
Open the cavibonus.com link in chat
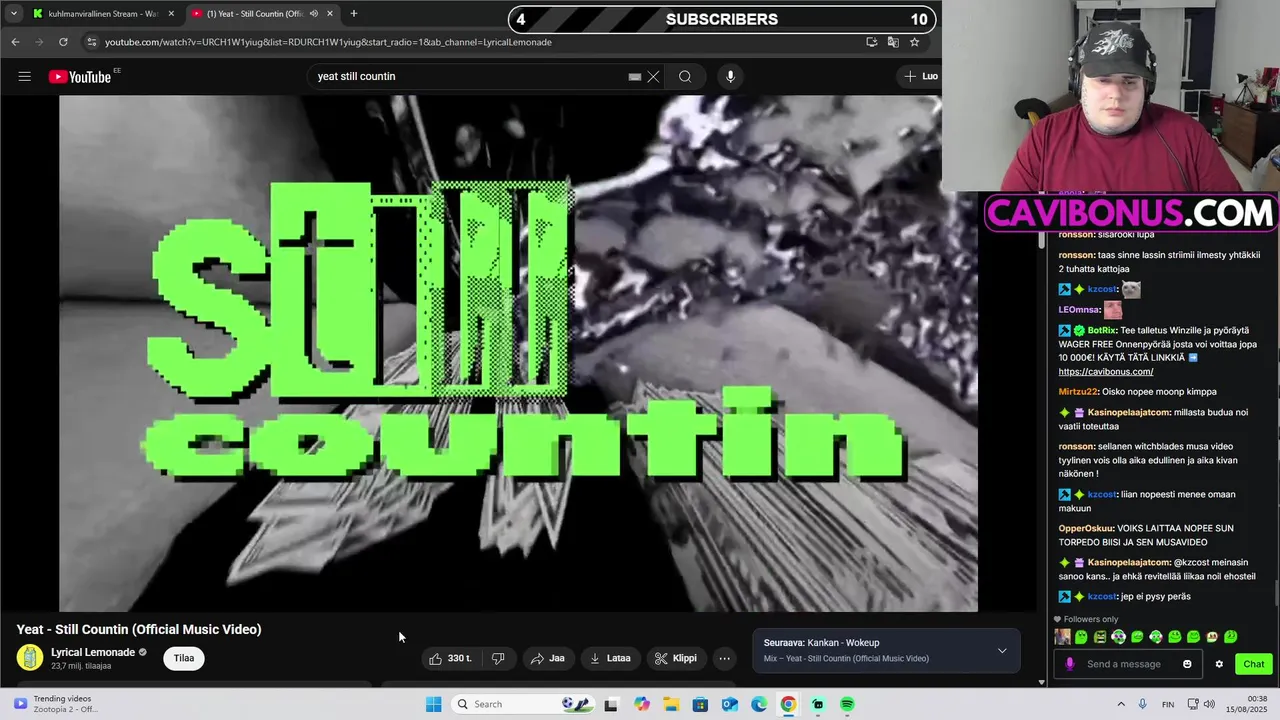pos(1106,371)
